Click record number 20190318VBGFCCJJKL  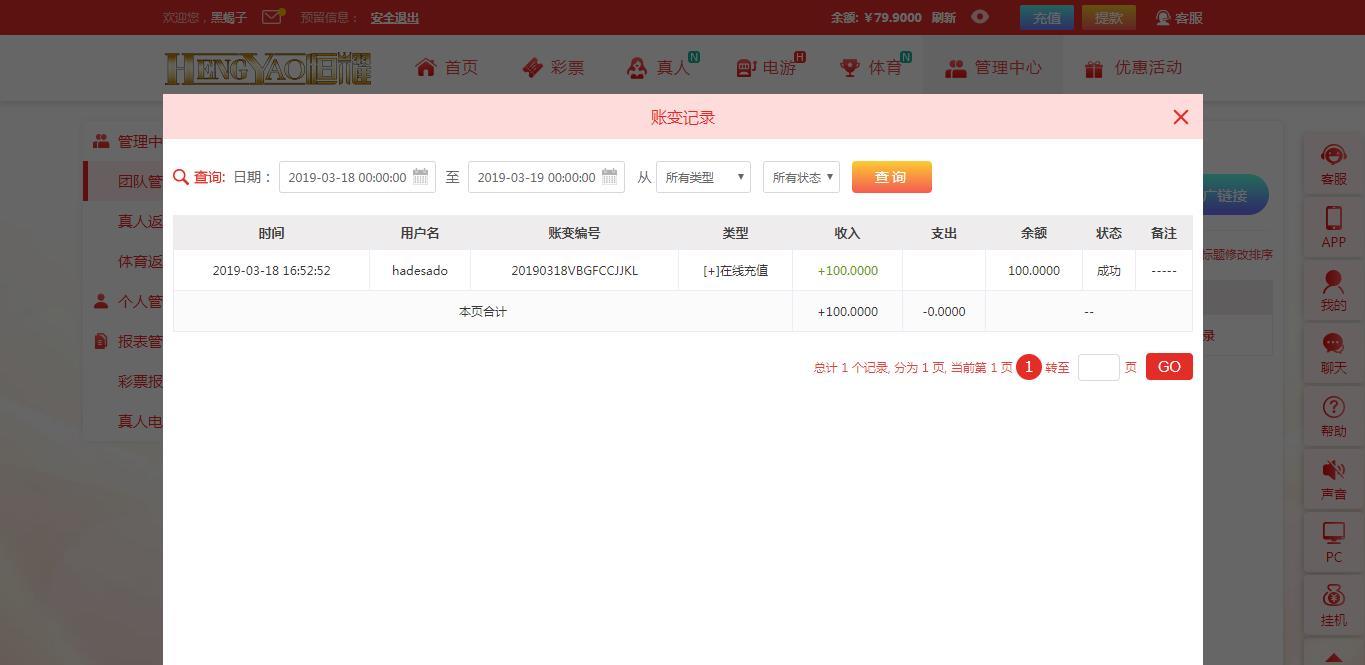point(574,271)
